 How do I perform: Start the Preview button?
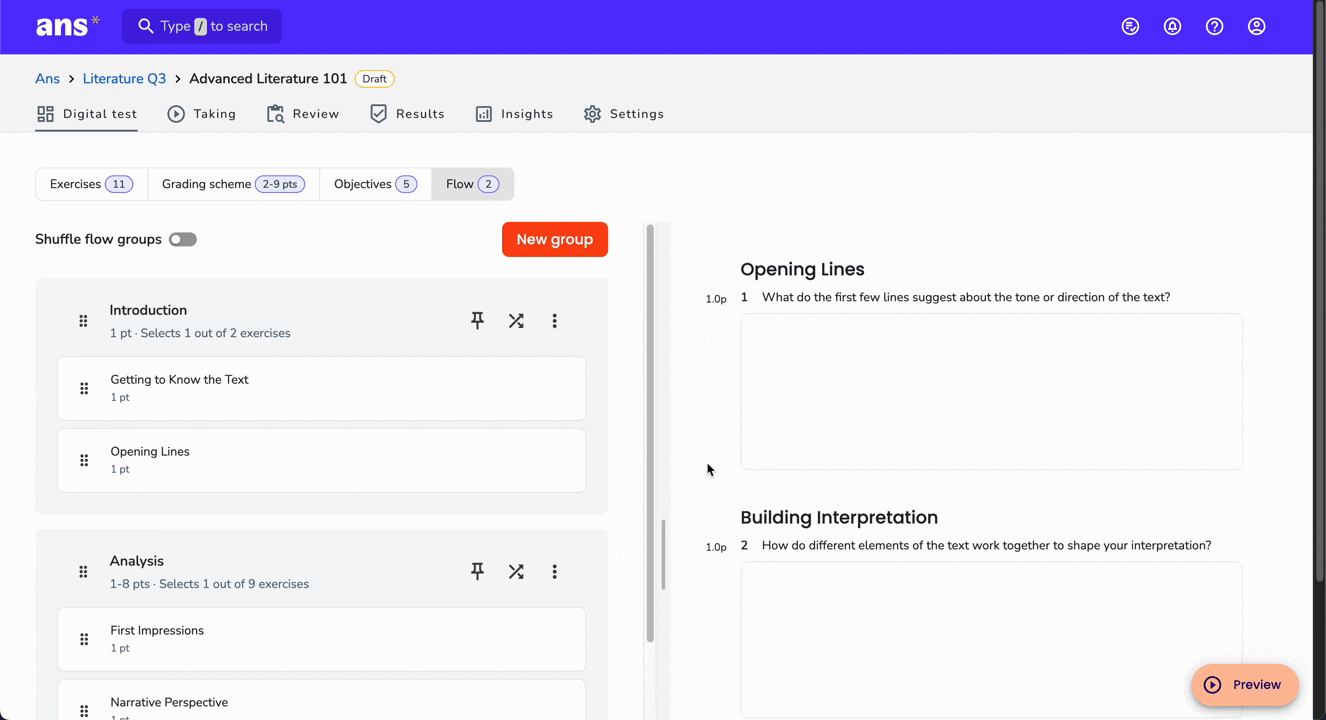point(1244,685)
